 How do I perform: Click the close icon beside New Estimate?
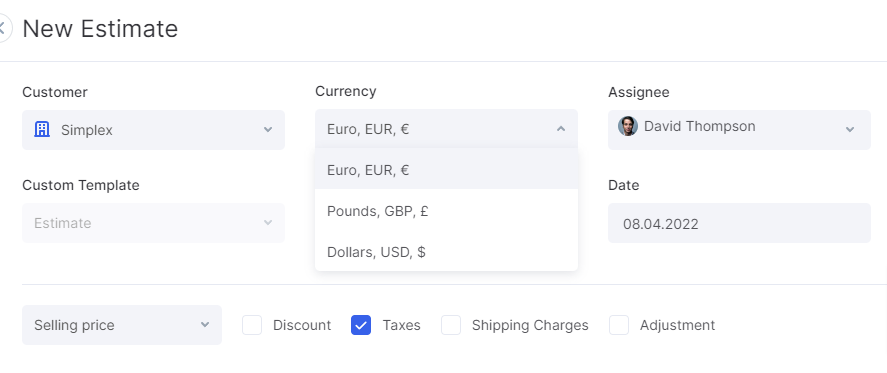[x=3, y=28]
